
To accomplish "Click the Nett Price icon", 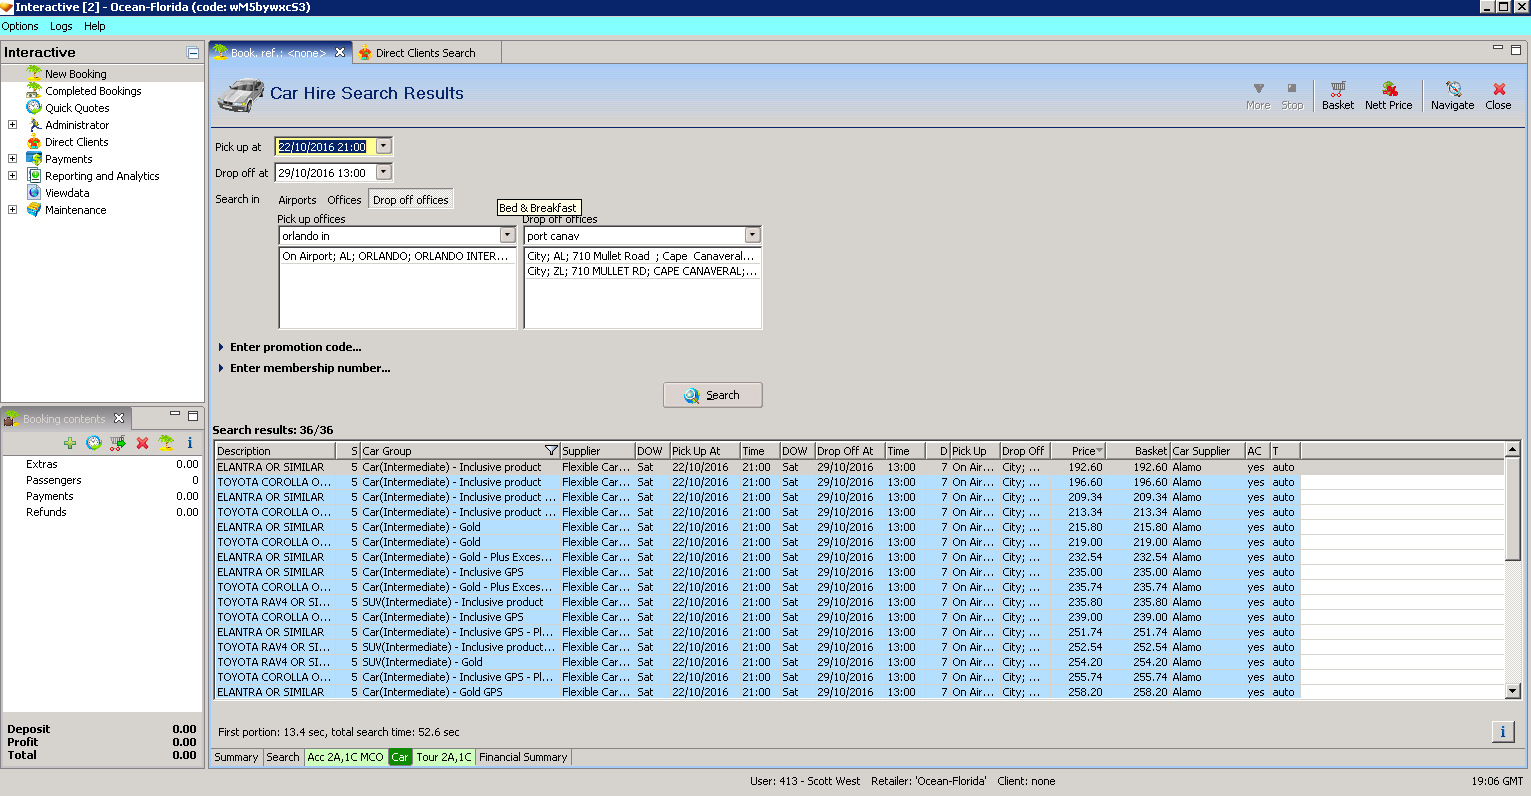I will (x=1388, y=90).
